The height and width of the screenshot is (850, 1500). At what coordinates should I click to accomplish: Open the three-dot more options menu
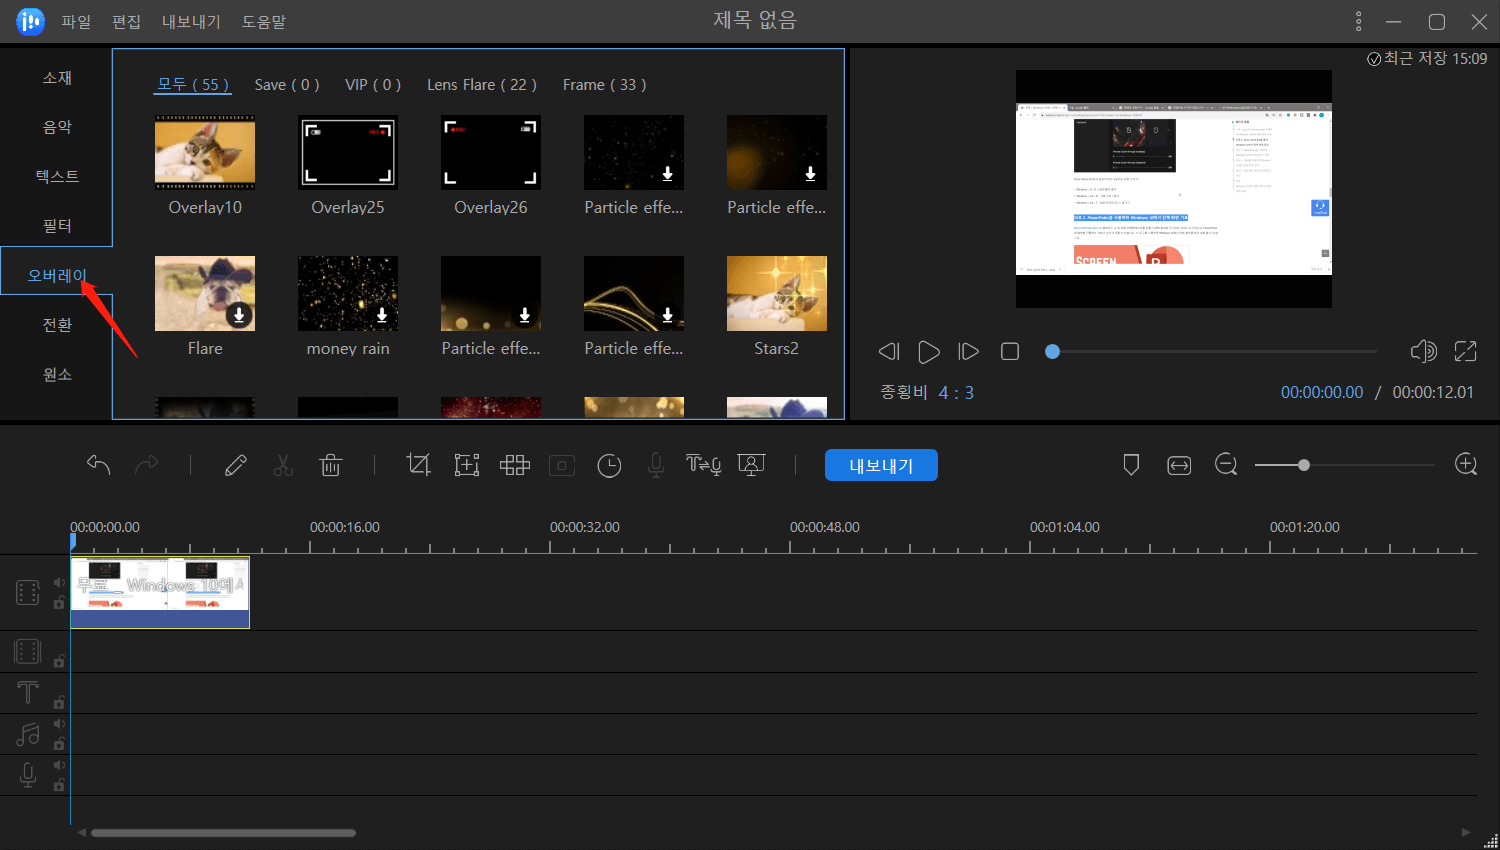[1358, 21]
